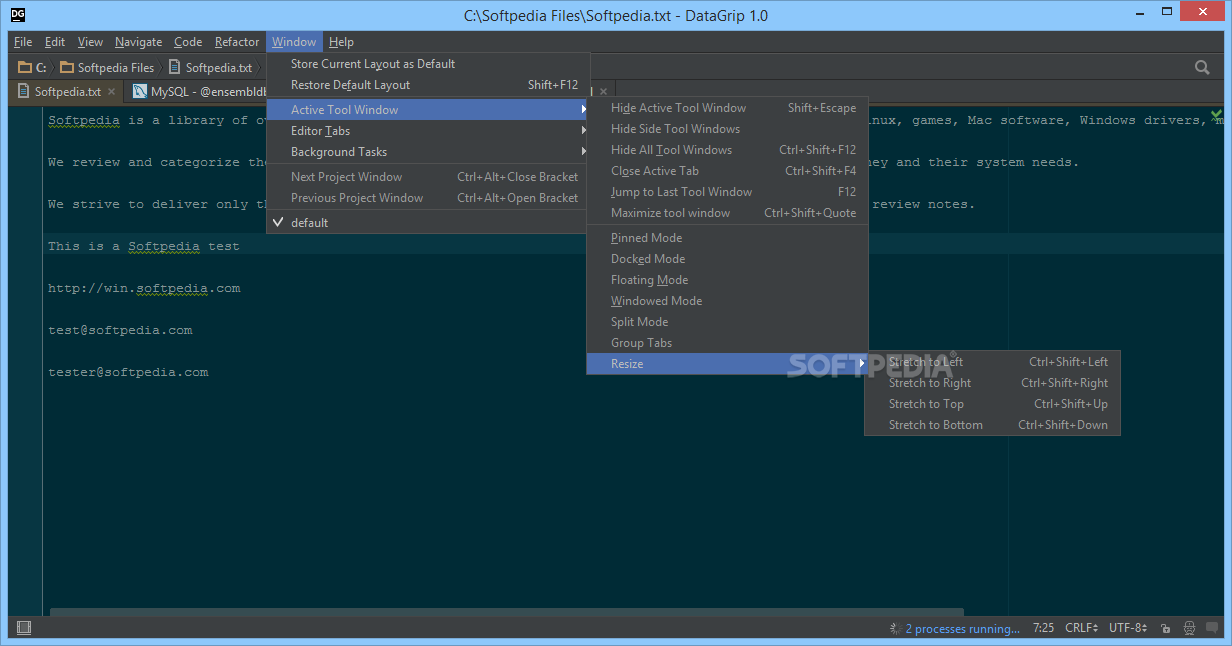Choose Stretch to Top
This screenshot has width=1232, height=646.
click(993, 403)
